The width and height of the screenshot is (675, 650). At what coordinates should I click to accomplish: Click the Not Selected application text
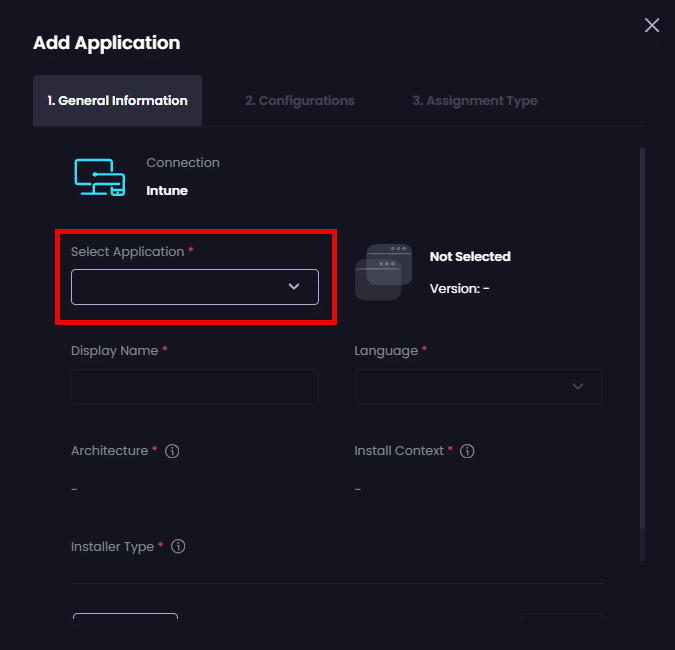(x=470, y=257)
